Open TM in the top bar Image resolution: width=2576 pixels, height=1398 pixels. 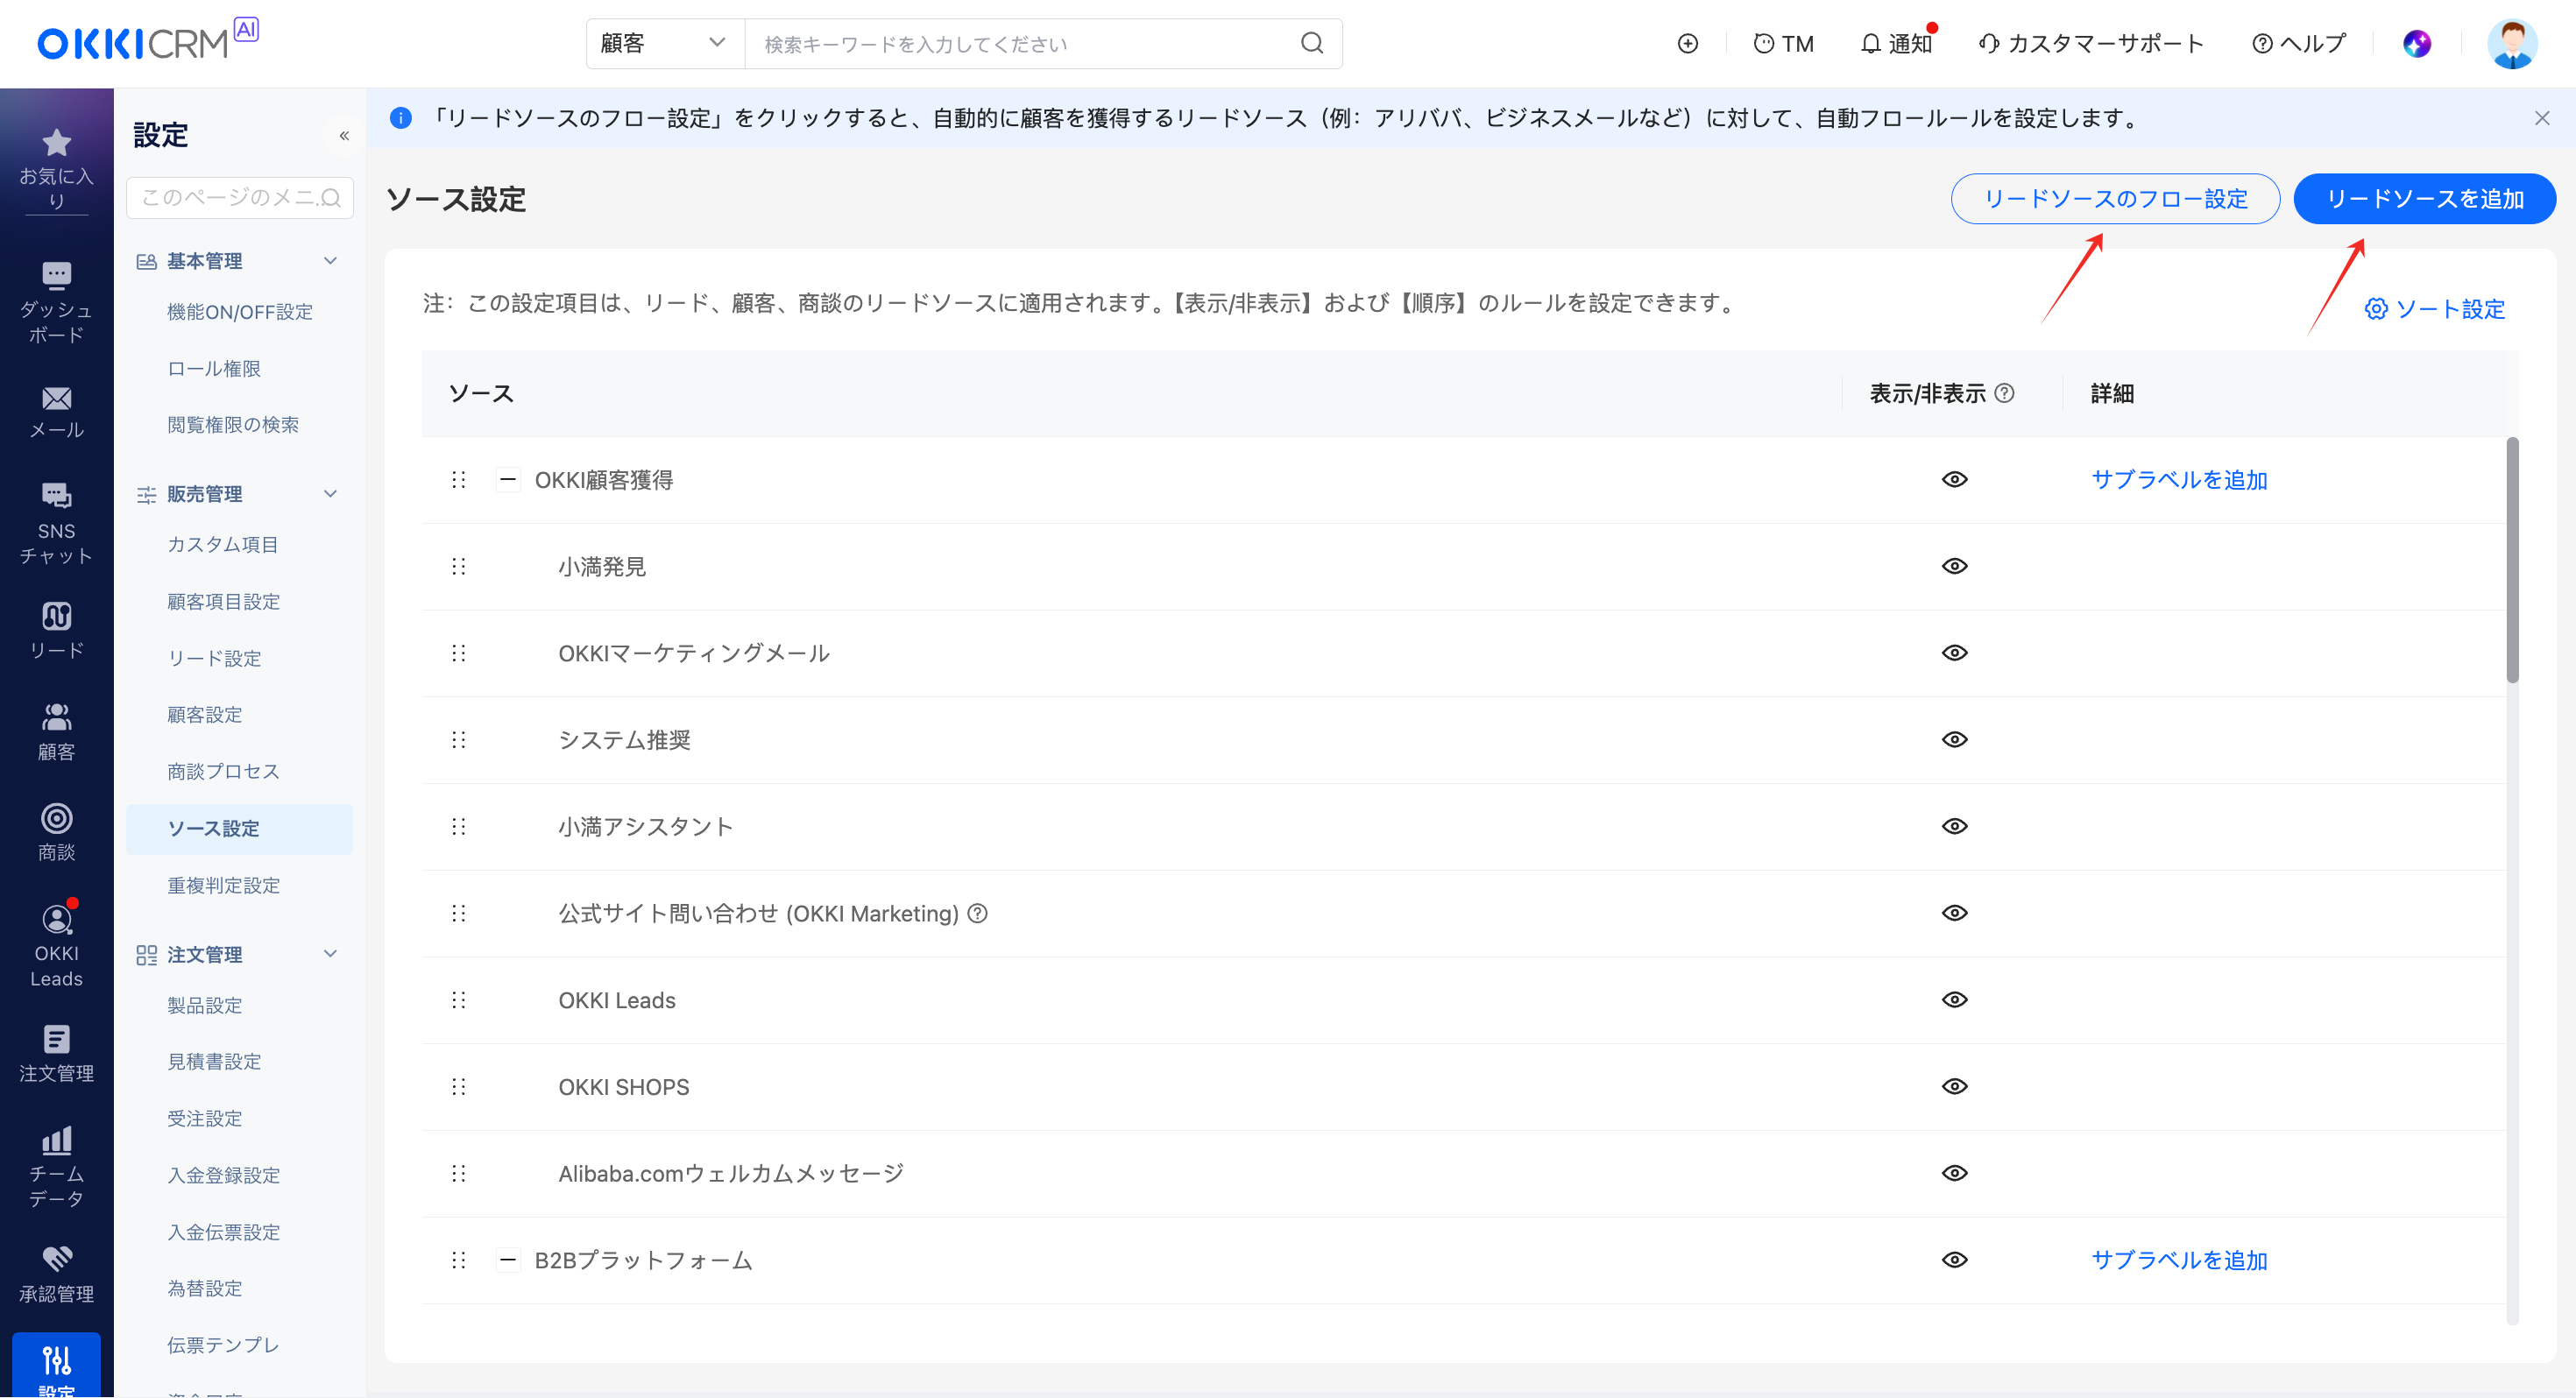(x=1783, y=43)
